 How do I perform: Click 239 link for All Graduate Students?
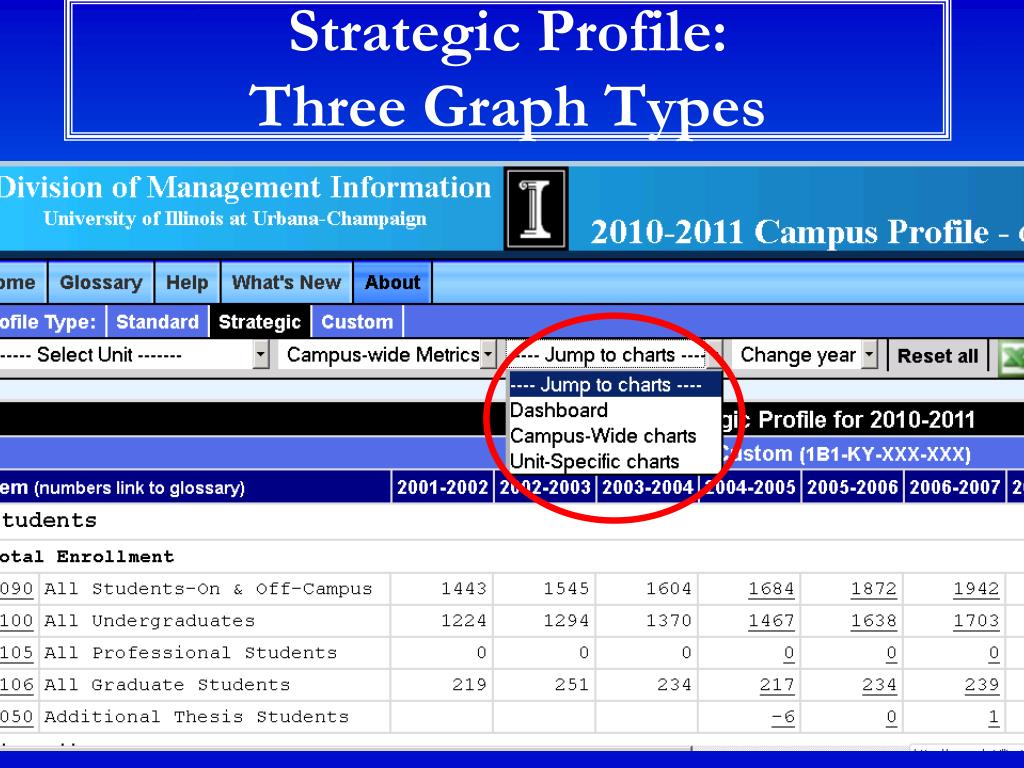click(x=982, y=685)
